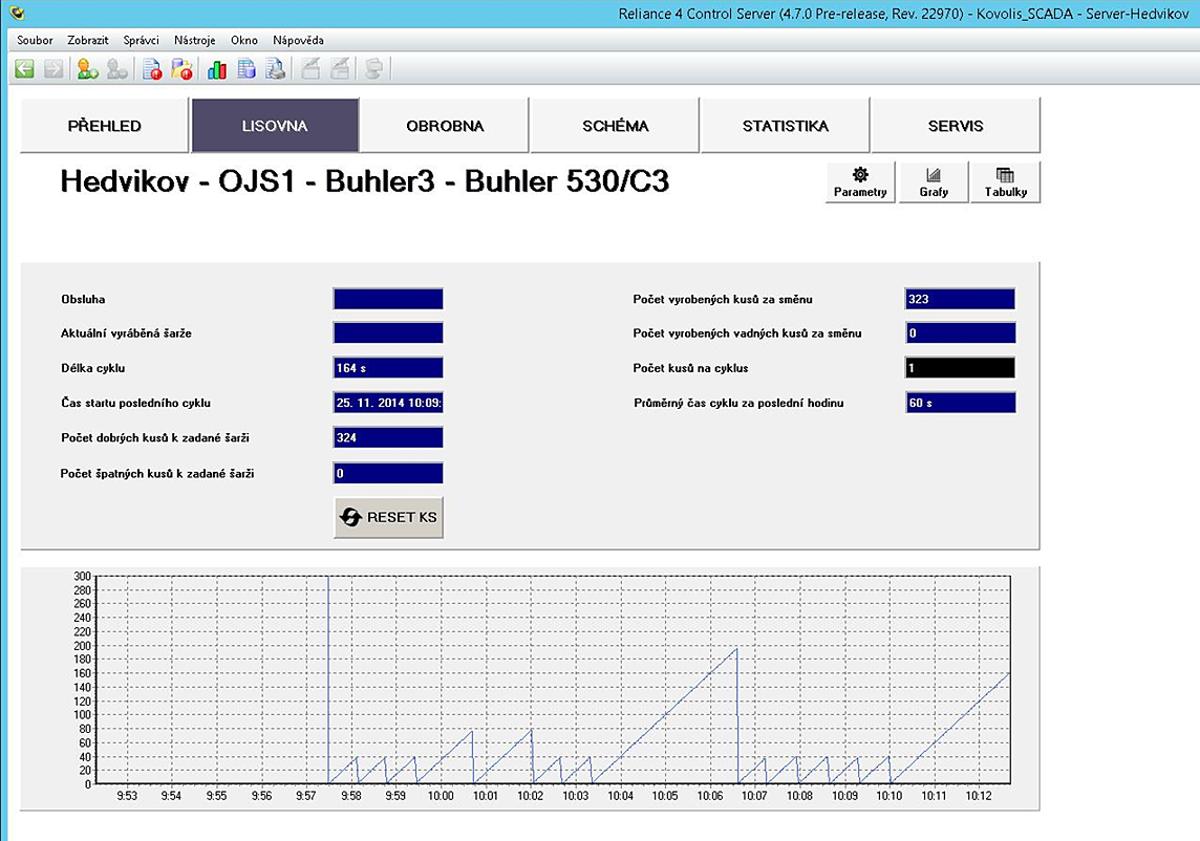Open current alarms document icon in toolbar
Image resolution: width=1200 pixels, height=841 pixels.
[x=152, y=69]
